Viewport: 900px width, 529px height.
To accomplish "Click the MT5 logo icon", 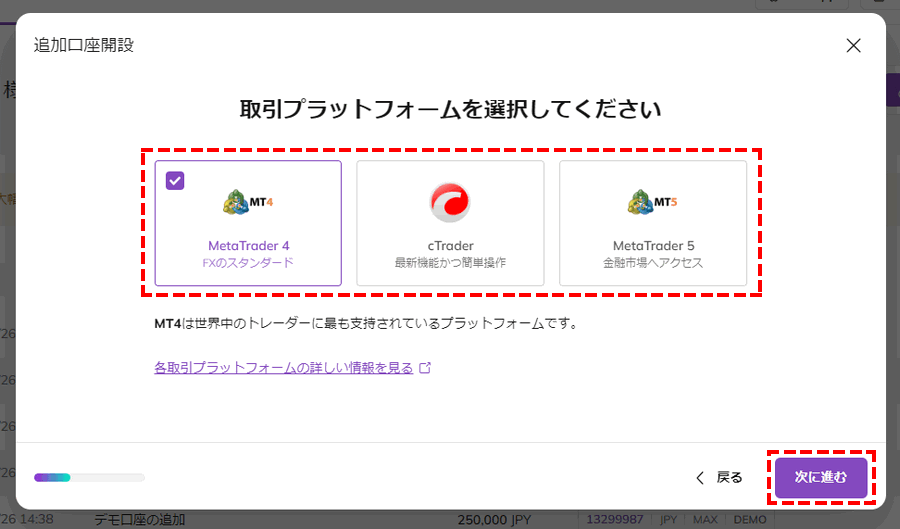I will point(653,202).
